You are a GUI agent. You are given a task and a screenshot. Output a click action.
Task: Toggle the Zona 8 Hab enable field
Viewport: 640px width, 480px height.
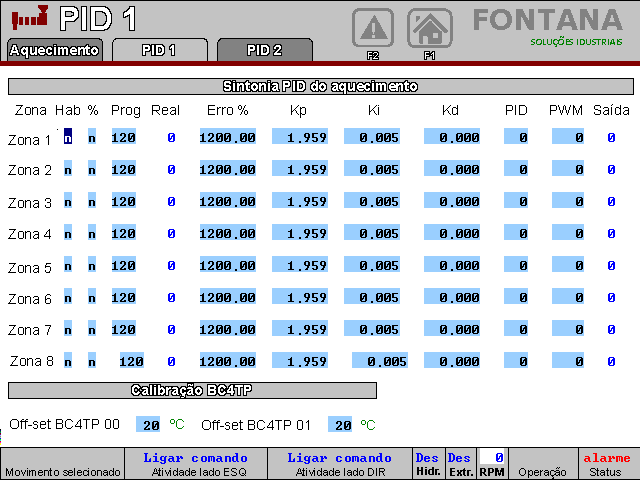[68, 361]
